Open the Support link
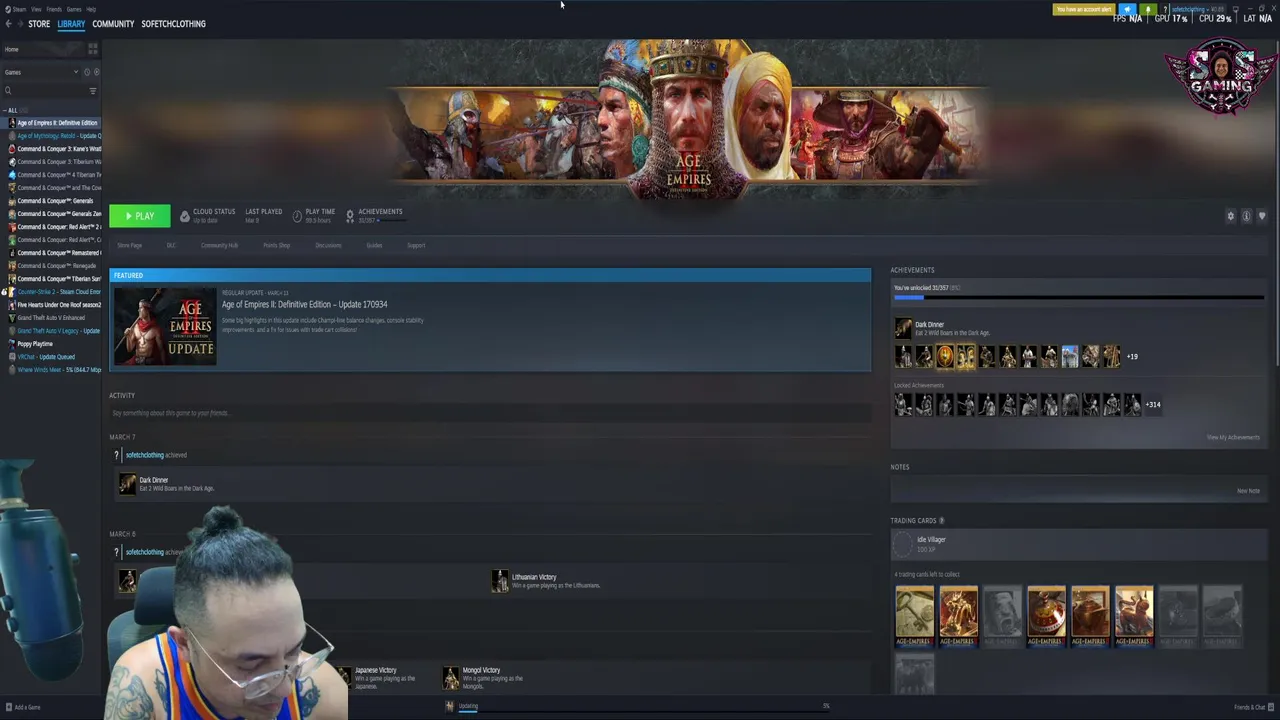The width and height of the screenshot is (1280, 720). (x=416, y=245)
